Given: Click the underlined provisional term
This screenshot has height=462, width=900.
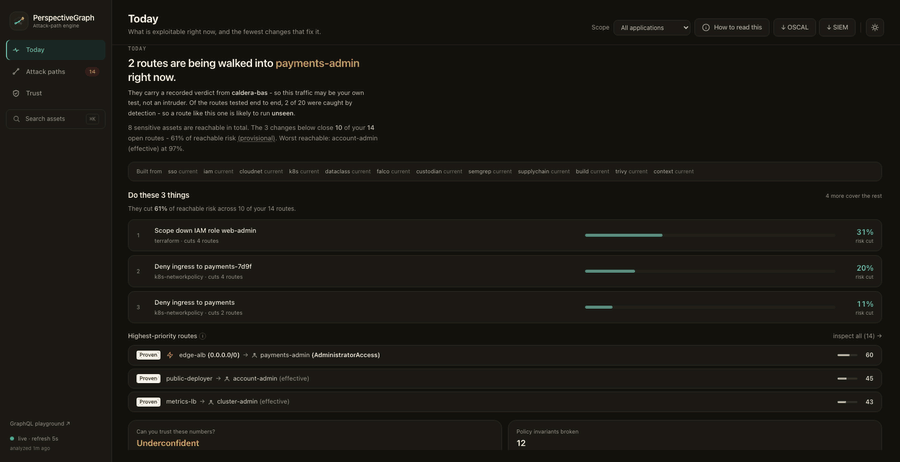Looking at the screenshot, I should (x=257, y=138).
